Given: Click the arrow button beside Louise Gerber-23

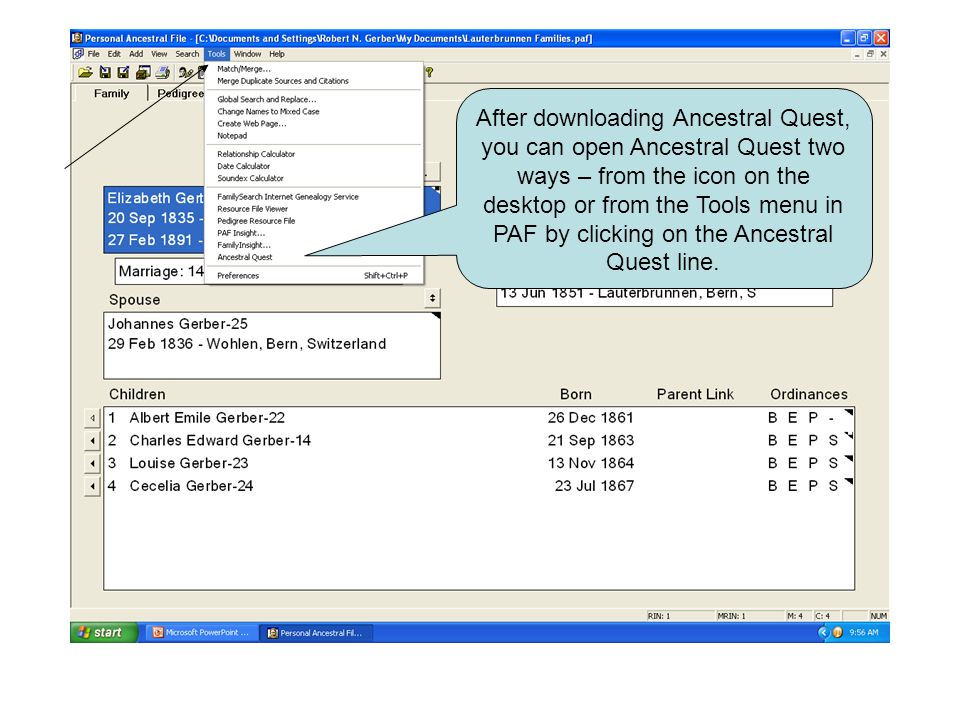Looking at the screenshot, I should click(92, 463).
